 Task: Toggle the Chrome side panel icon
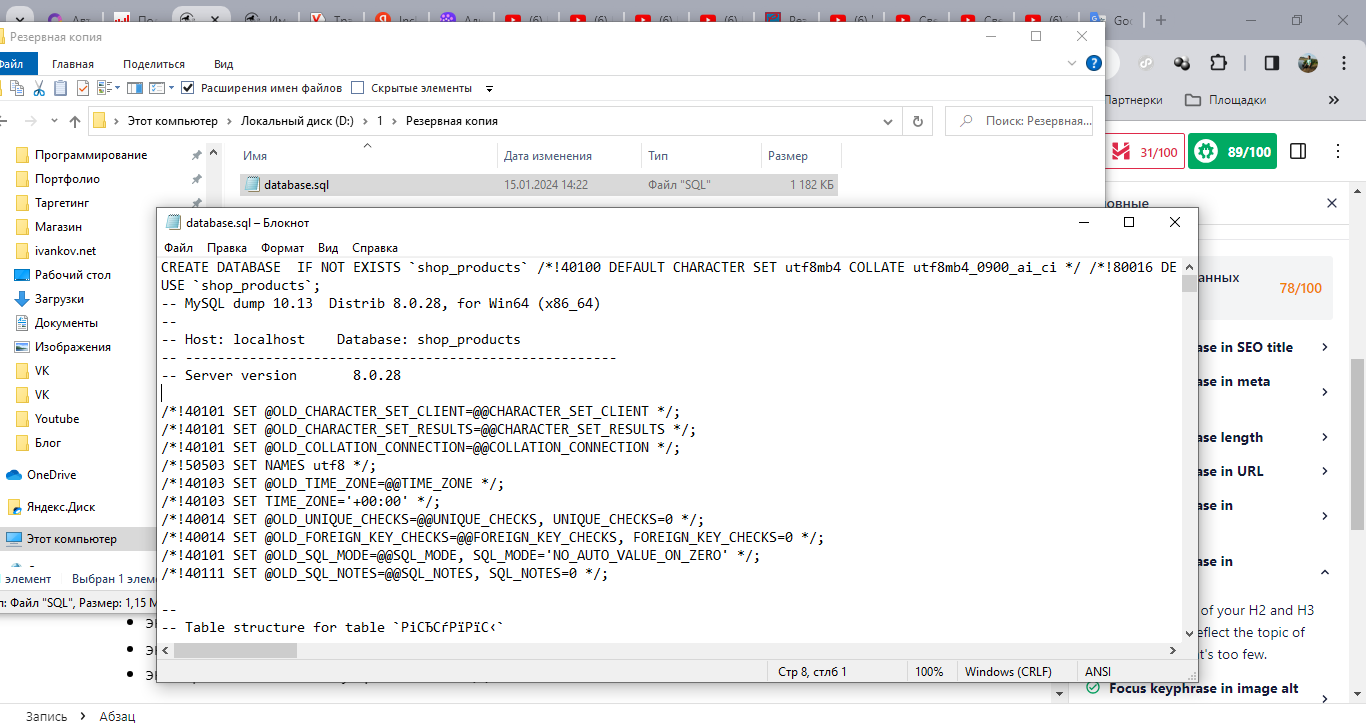click(x=1271, y=63)
